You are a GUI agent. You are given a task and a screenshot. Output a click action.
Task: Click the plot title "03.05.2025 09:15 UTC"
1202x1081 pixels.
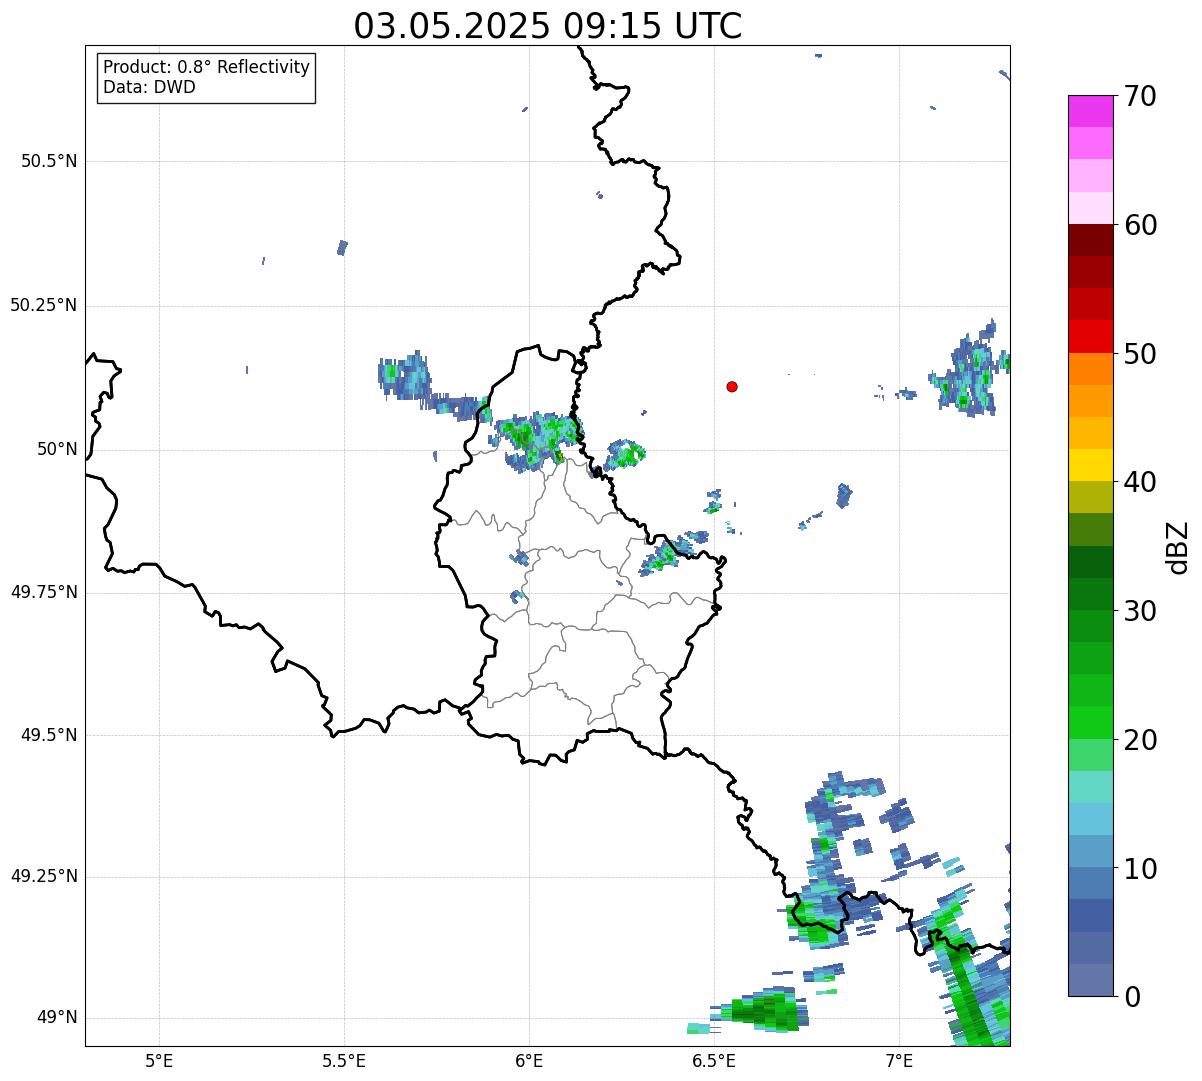548,26
